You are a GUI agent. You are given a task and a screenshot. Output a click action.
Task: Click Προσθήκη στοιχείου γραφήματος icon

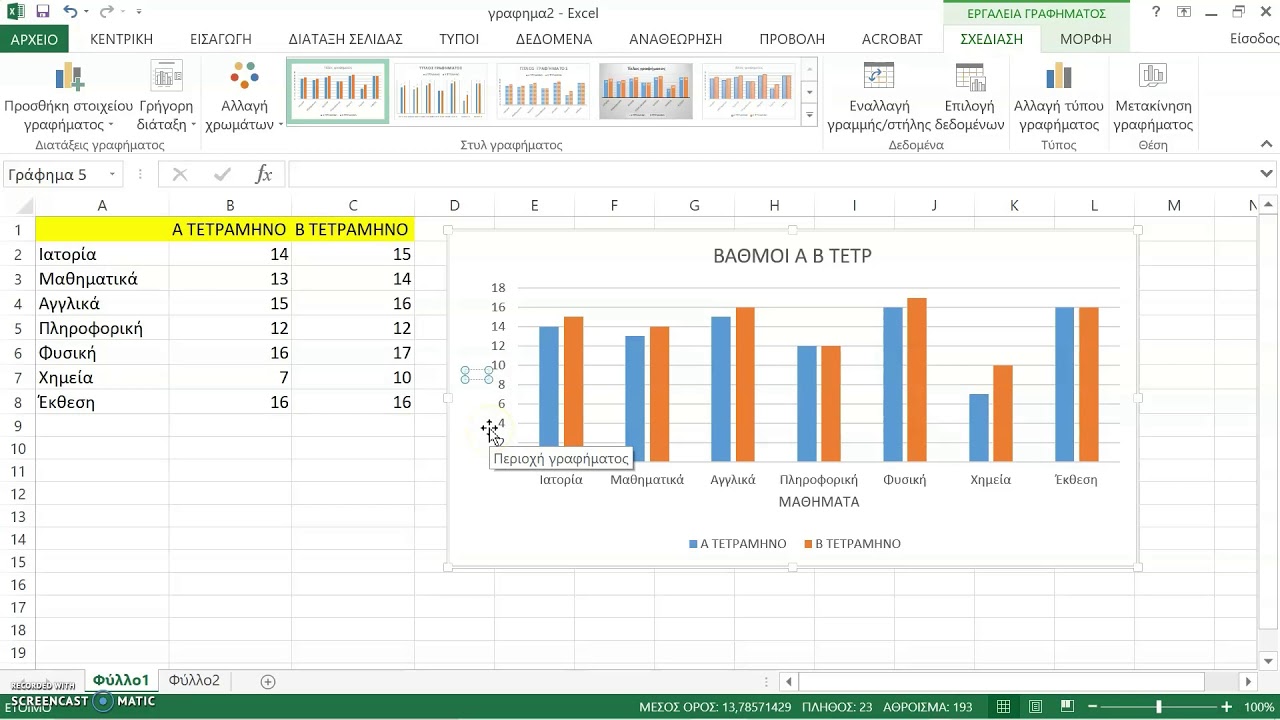68,77
